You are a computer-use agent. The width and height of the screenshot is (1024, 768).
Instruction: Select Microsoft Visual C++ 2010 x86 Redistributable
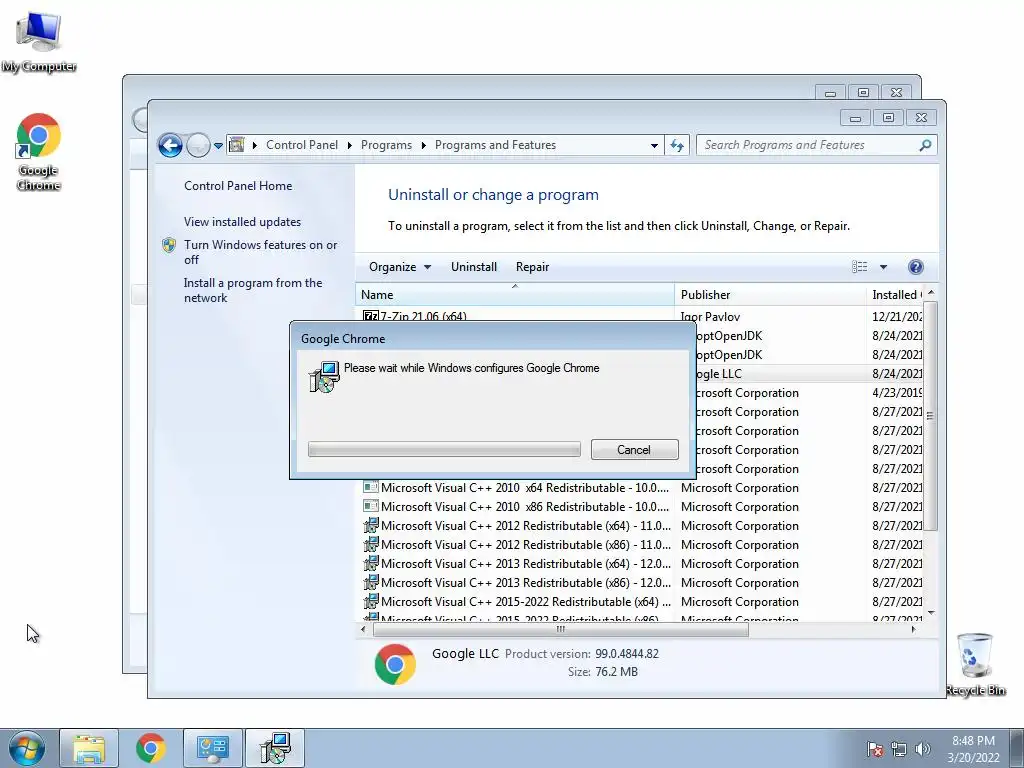coord(639,506)
